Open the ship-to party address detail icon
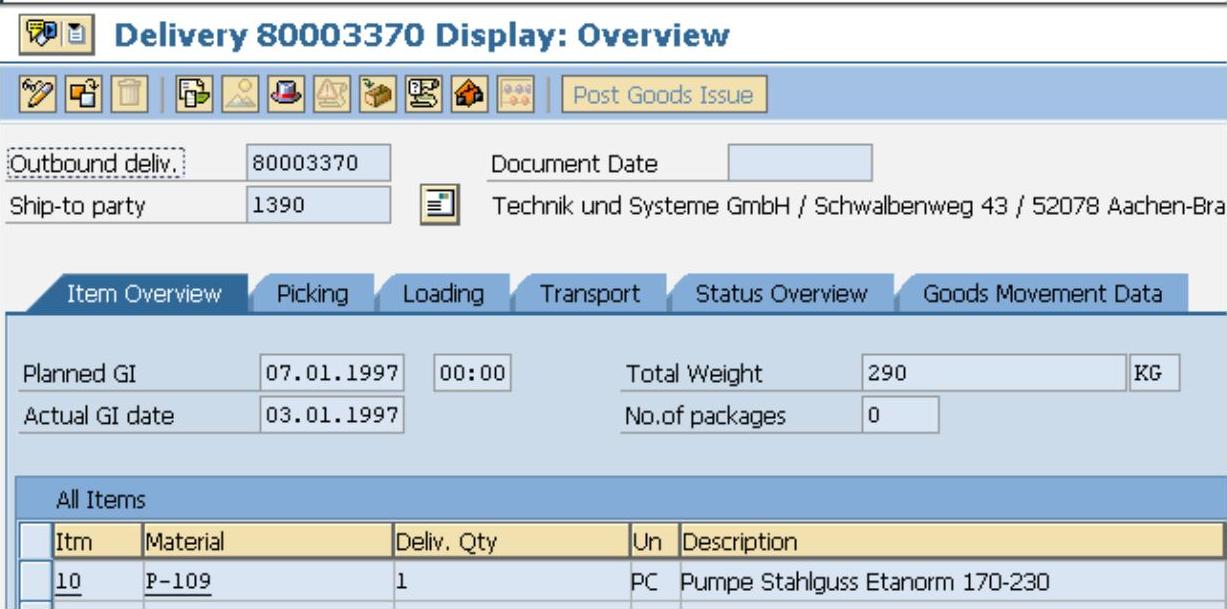Image resolution: width=1227 pixels, height=609 pixels. [x=438, y=207]
